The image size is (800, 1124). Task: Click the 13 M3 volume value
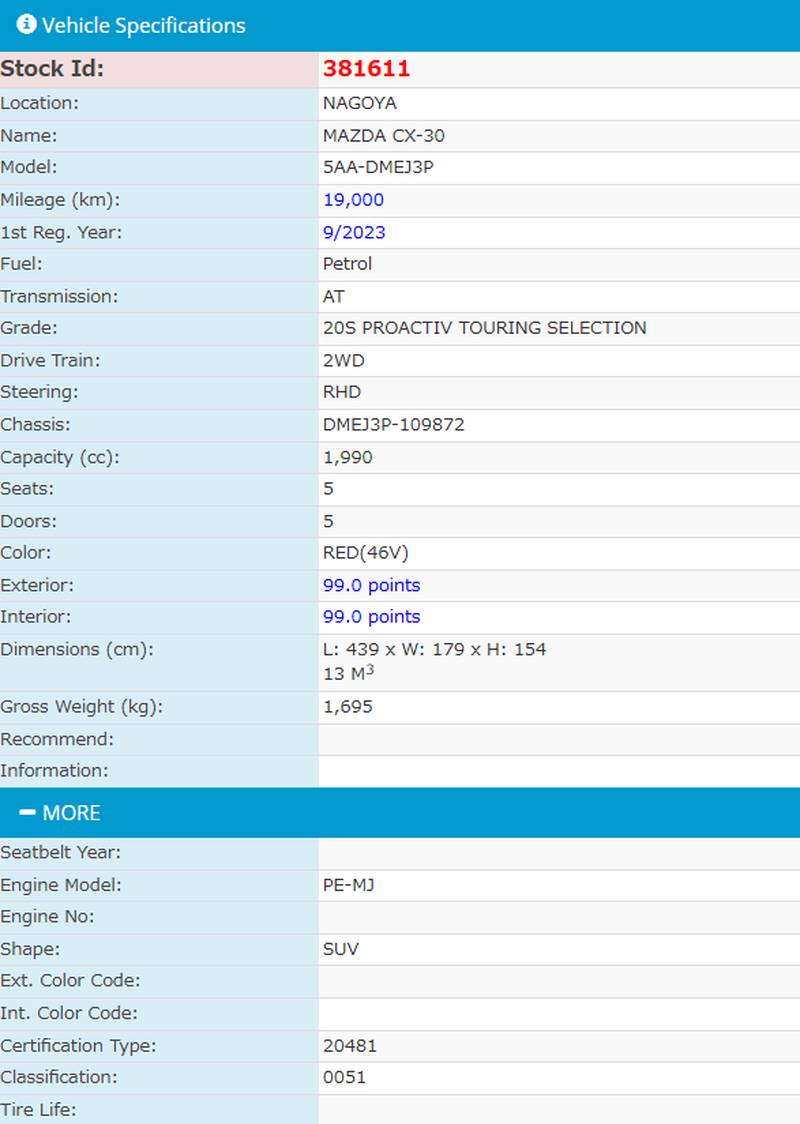[x=348, y=673]
